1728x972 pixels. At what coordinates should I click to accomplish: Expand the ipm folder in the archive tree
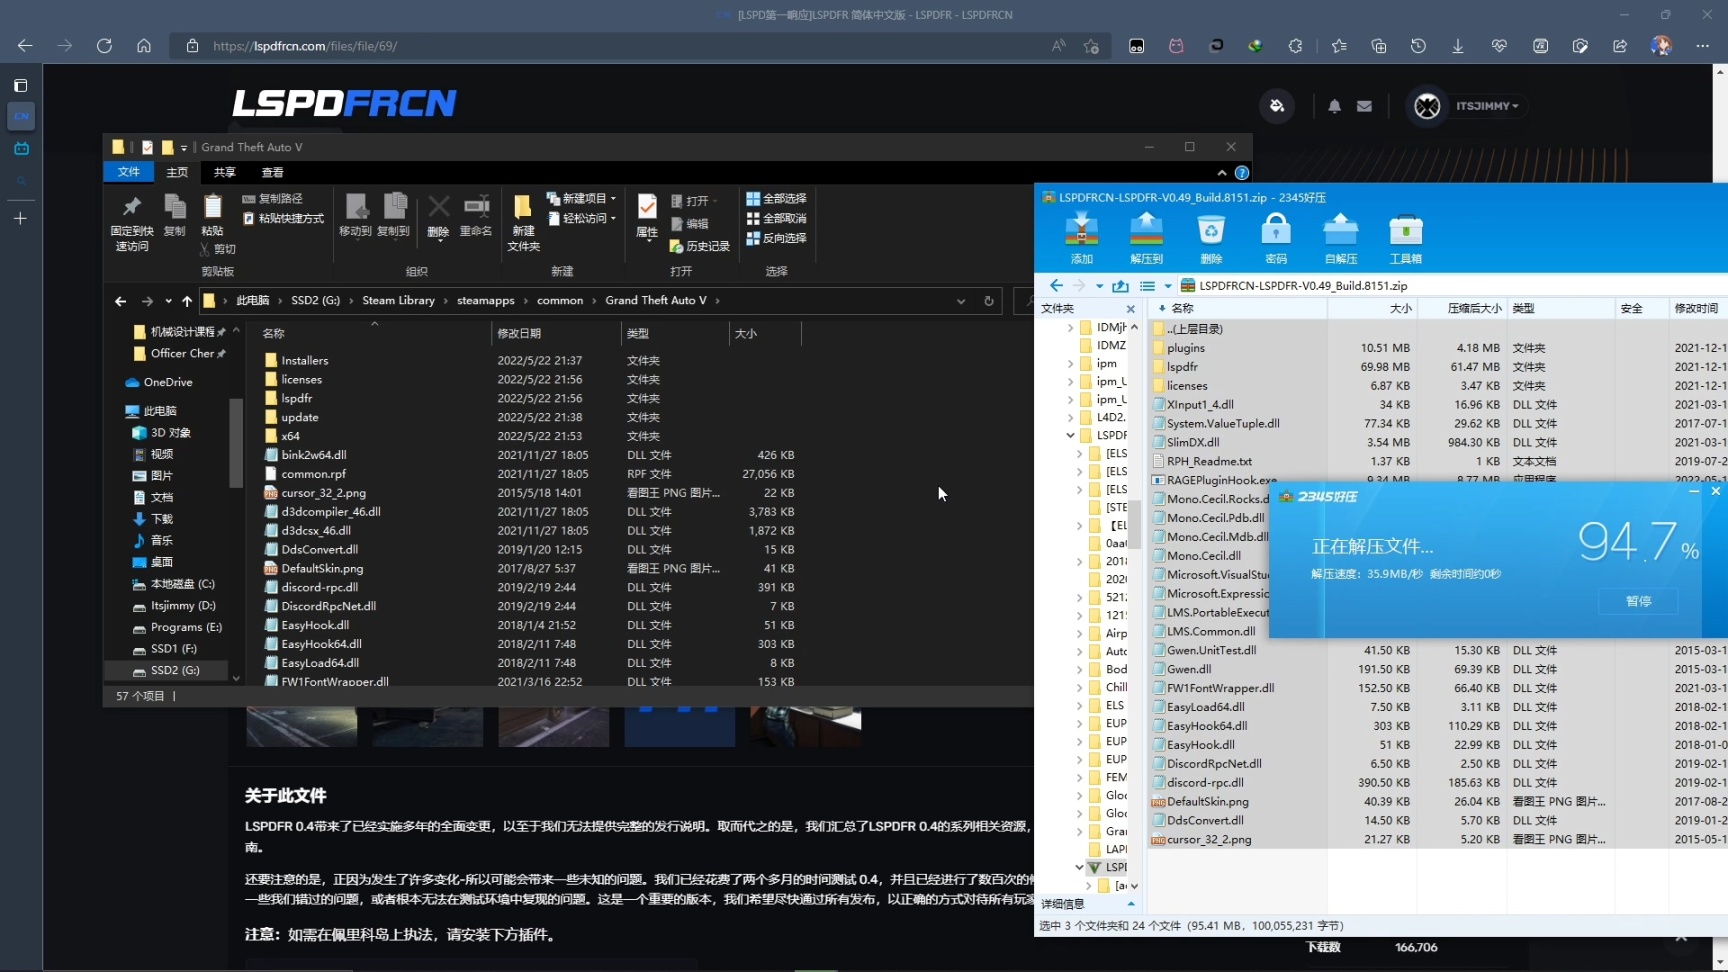click(1070, 364)
